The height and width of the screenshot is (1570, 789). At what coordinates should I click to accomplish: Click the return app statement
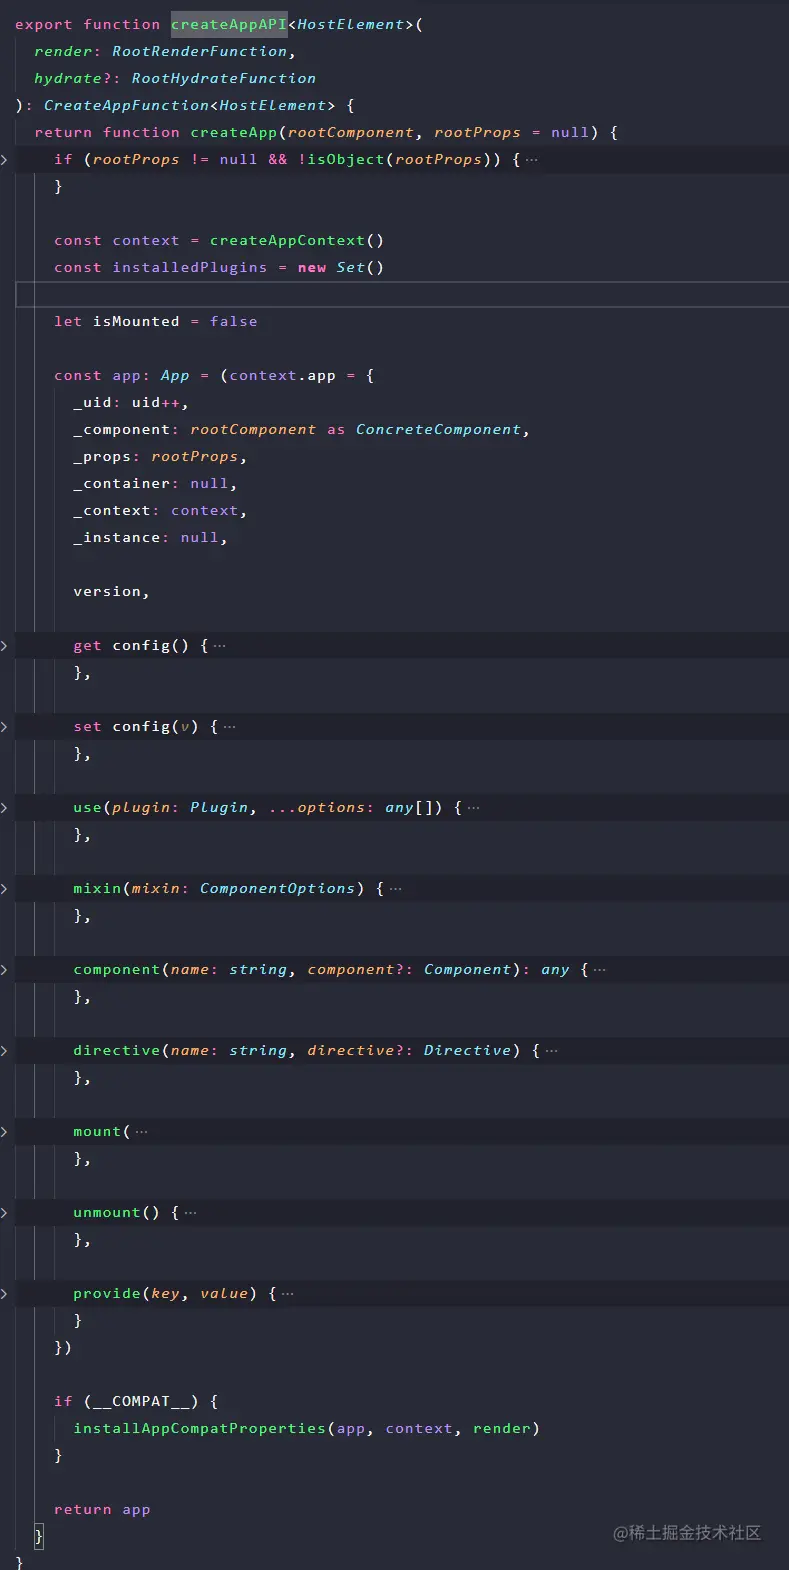click(102, 1510)
